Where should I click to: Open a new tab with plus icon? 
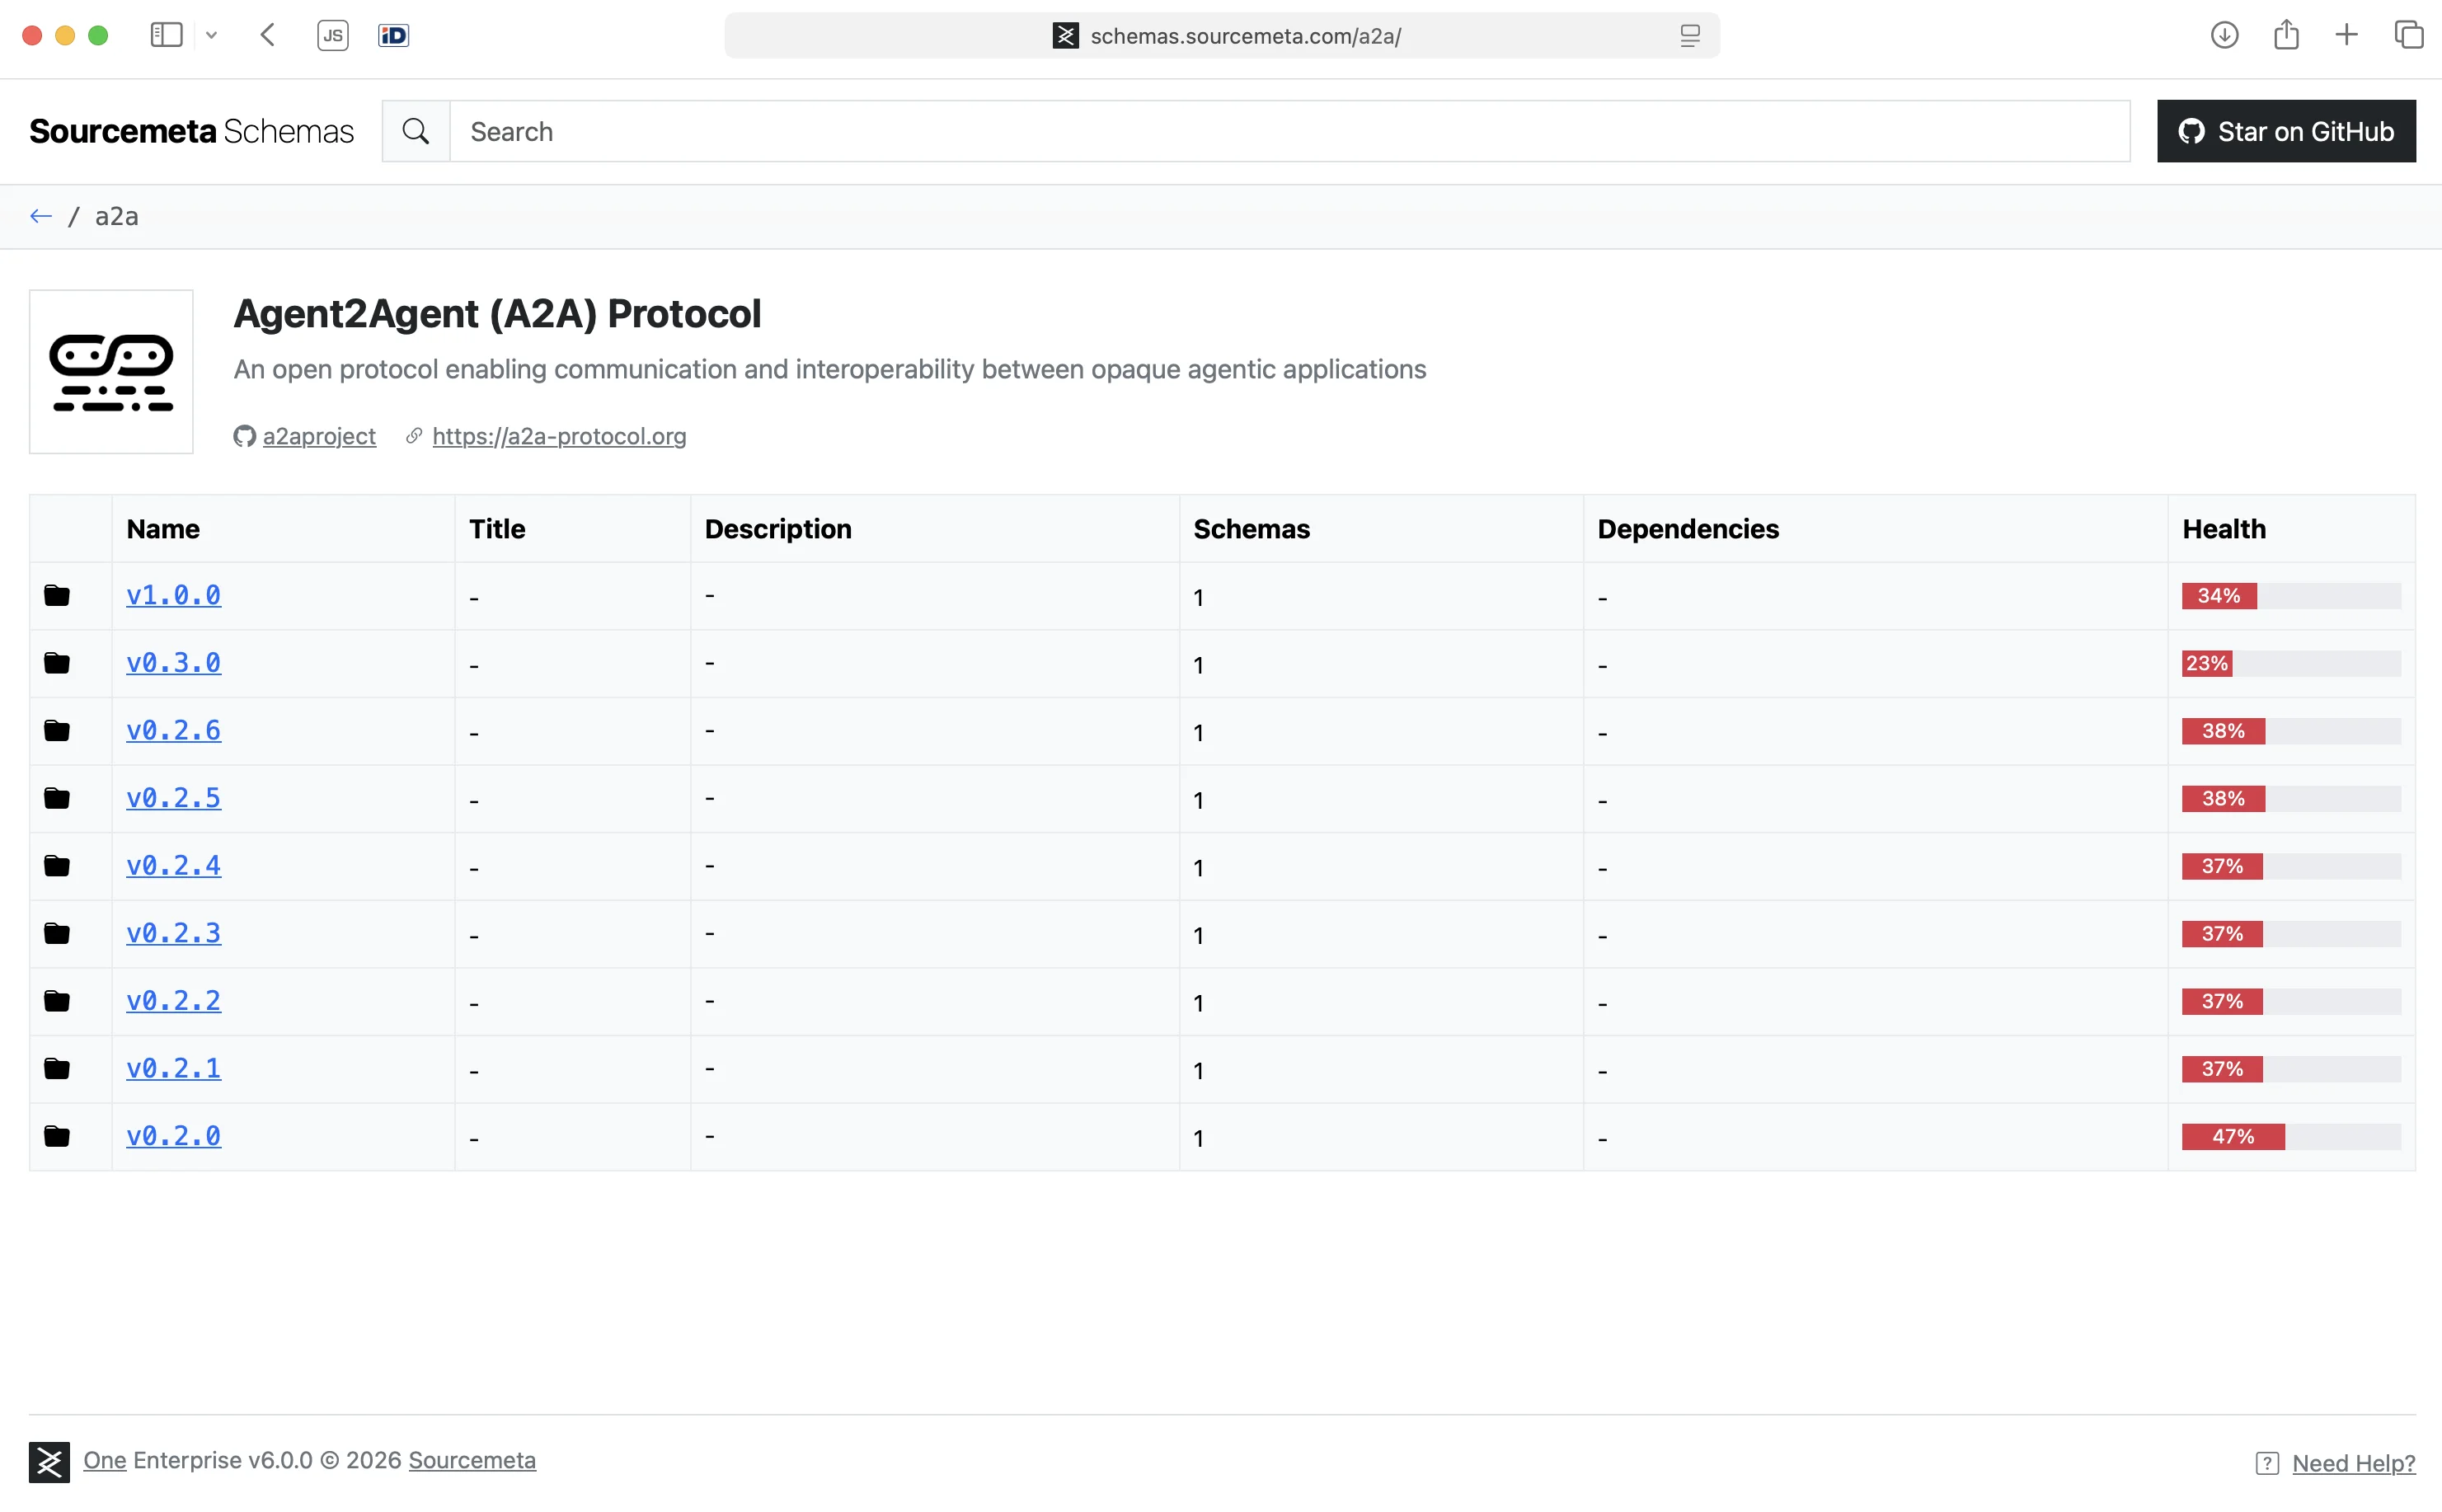point(2346,35)
